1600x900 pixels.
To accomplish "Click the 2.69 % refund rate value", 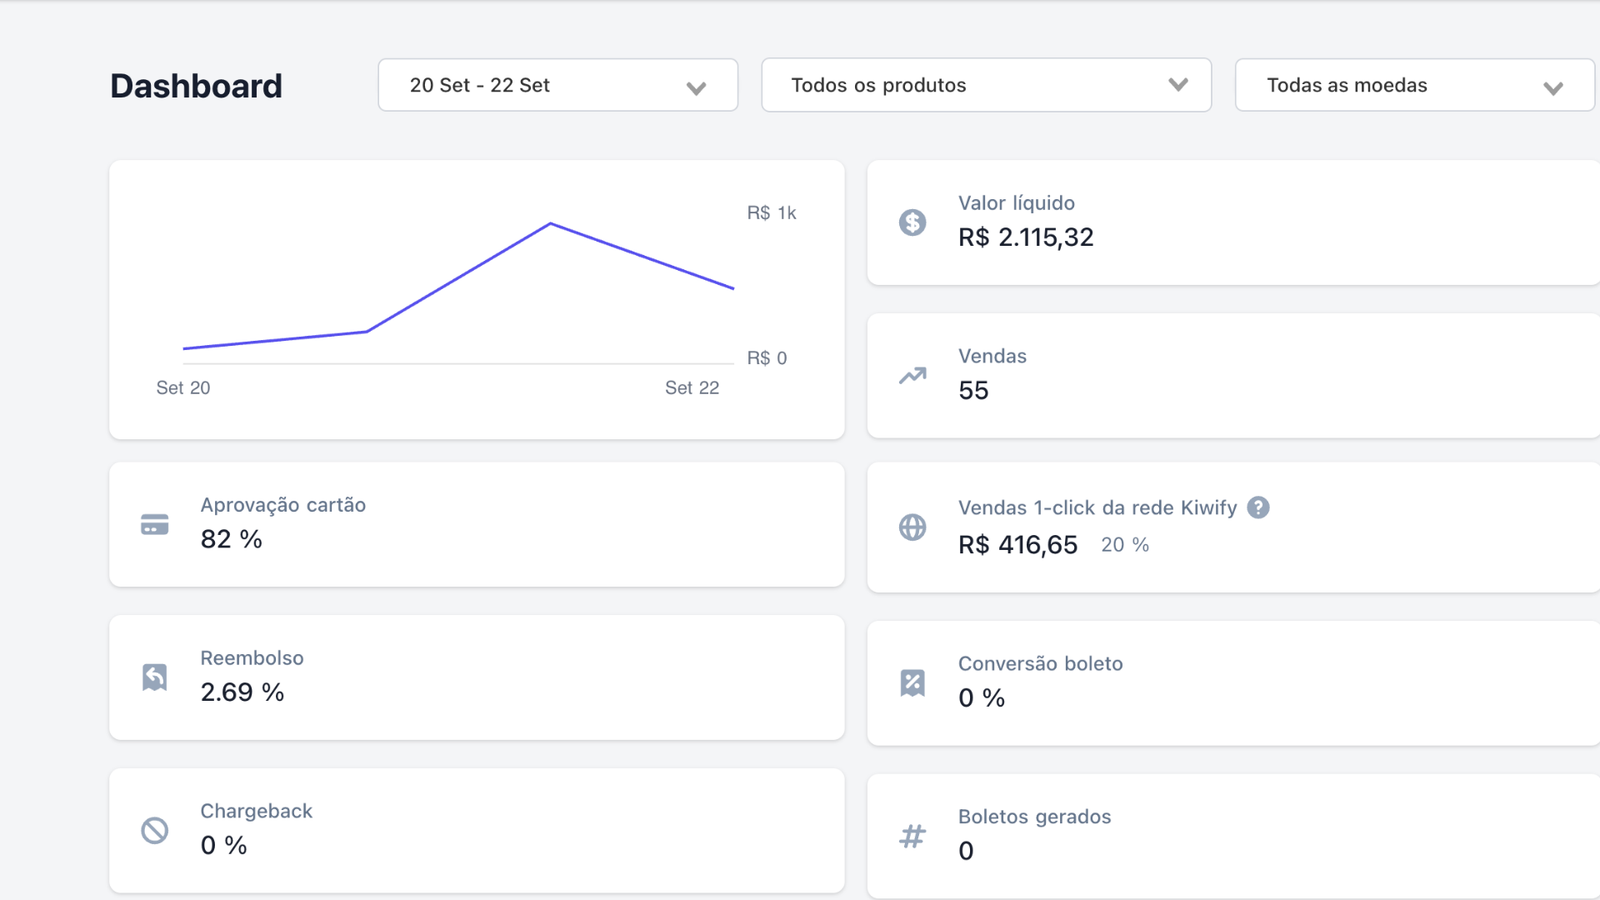I will click(x=242, y=692).
